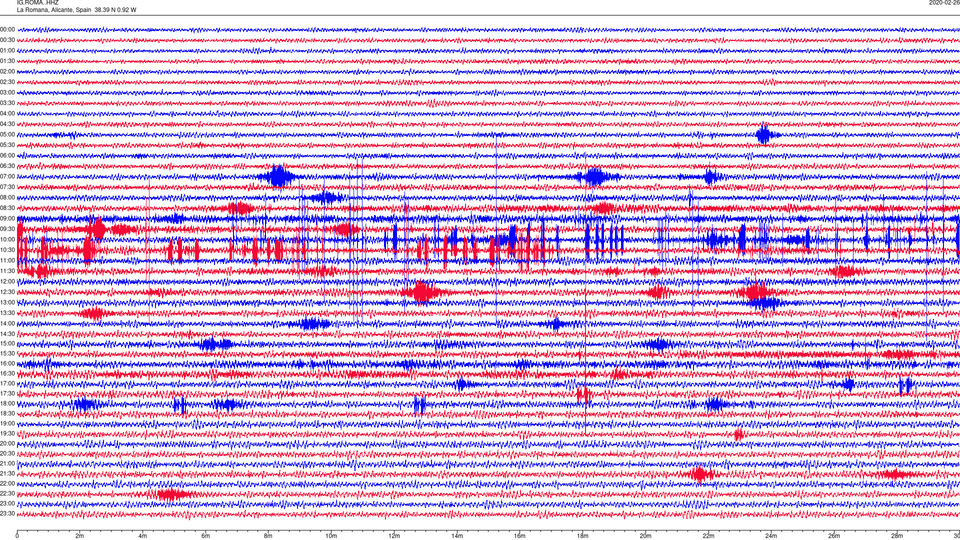Select the 05:00 time row label
Screen dimensions: 960x540
click(x=7, y=135)
